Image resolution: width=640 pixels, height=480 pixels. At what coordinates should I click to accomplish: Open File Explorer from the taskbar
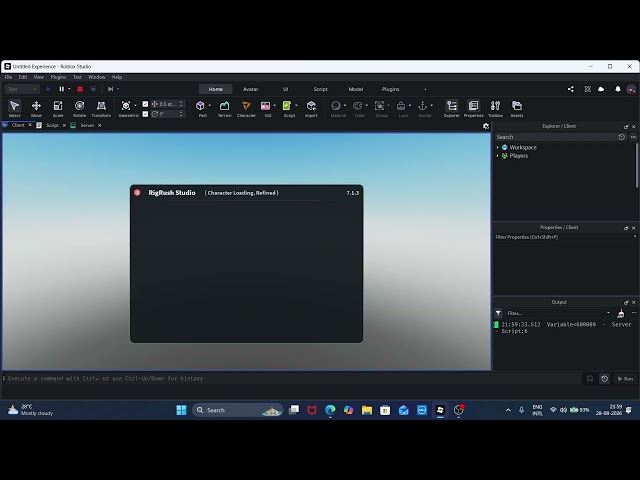coord(367,410)
